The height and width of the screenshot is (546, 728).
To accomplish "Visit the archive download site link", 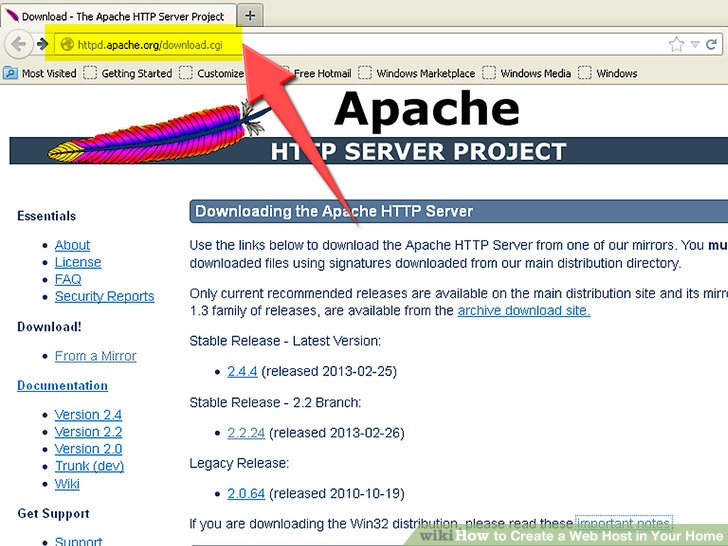I will (x=523, y=310).
